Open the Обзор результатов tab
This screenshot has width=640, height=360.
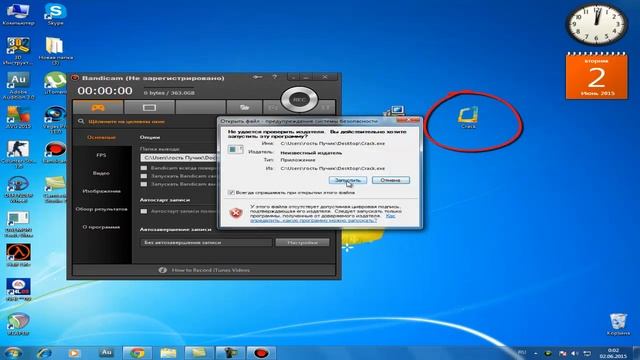[x=102, y=209]
